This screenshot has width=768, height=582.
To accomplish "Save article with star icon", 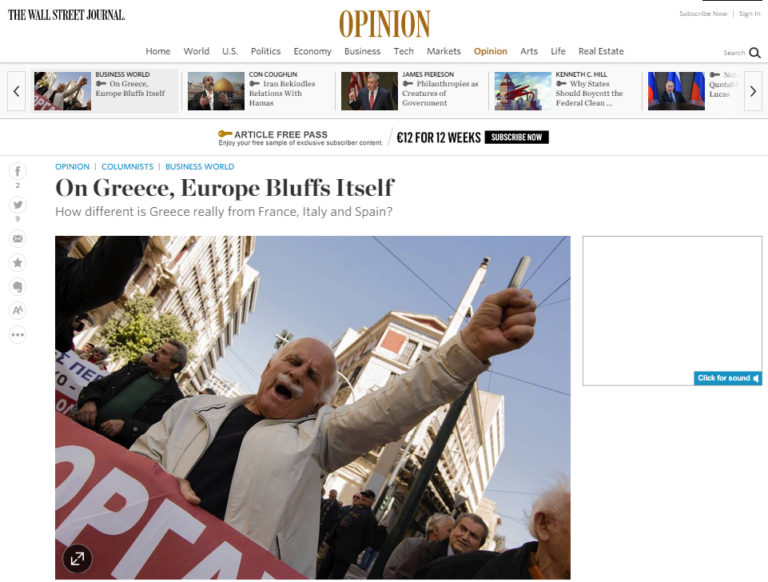I will (18, 263).
